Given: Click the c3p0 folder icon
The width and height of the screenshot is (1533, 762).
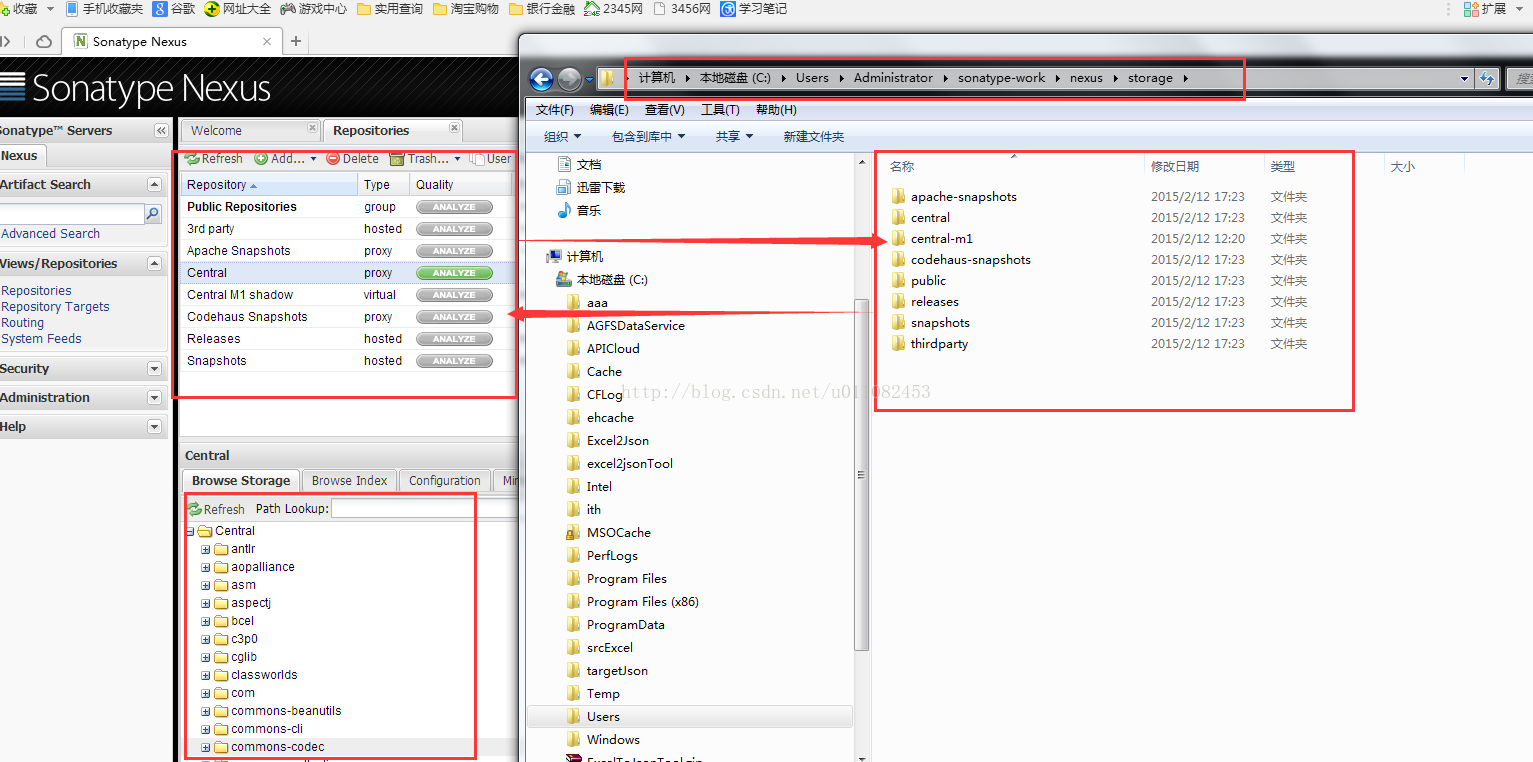Looking at the screenshot, I should pyautogui.click(x=221, y=639).
